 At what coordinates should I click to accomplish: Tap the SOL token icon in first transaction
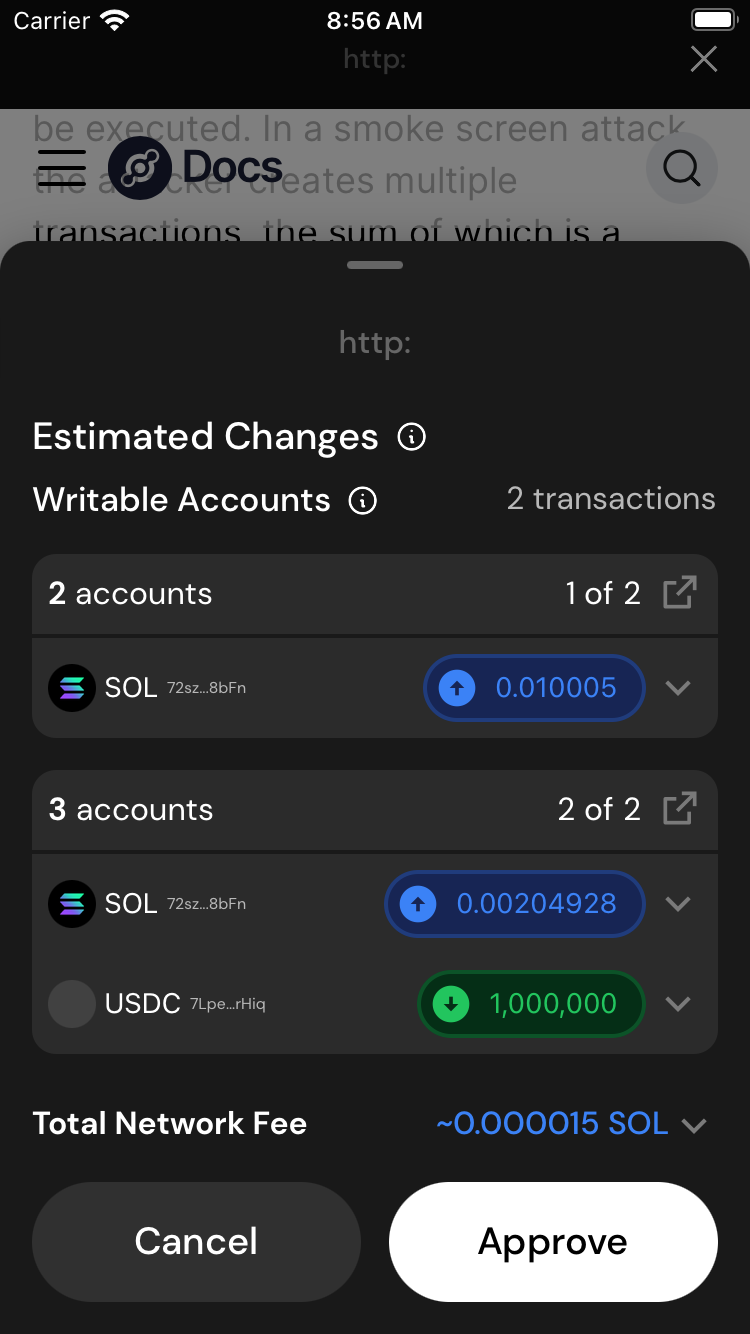point(72,688)
